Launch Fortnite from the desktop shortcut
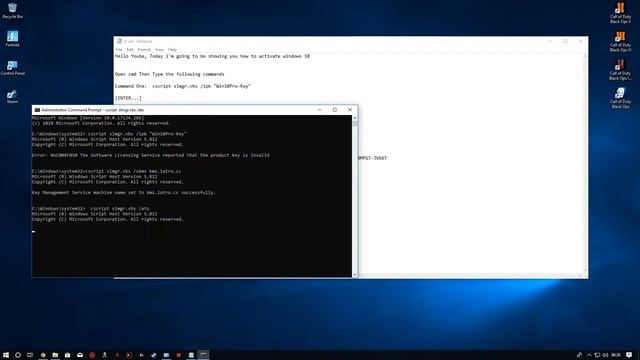Image resolution: width=640 pixels, height=360 pixels. coord(12,39)
